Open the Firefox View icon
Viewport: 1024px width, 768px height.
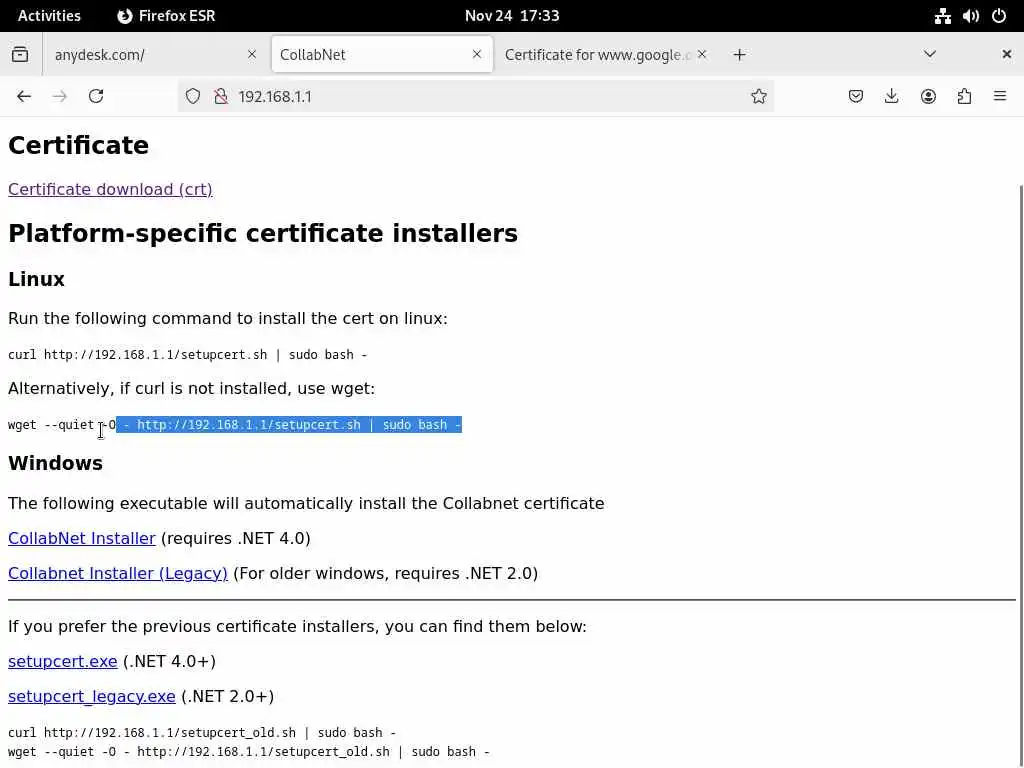20,54
